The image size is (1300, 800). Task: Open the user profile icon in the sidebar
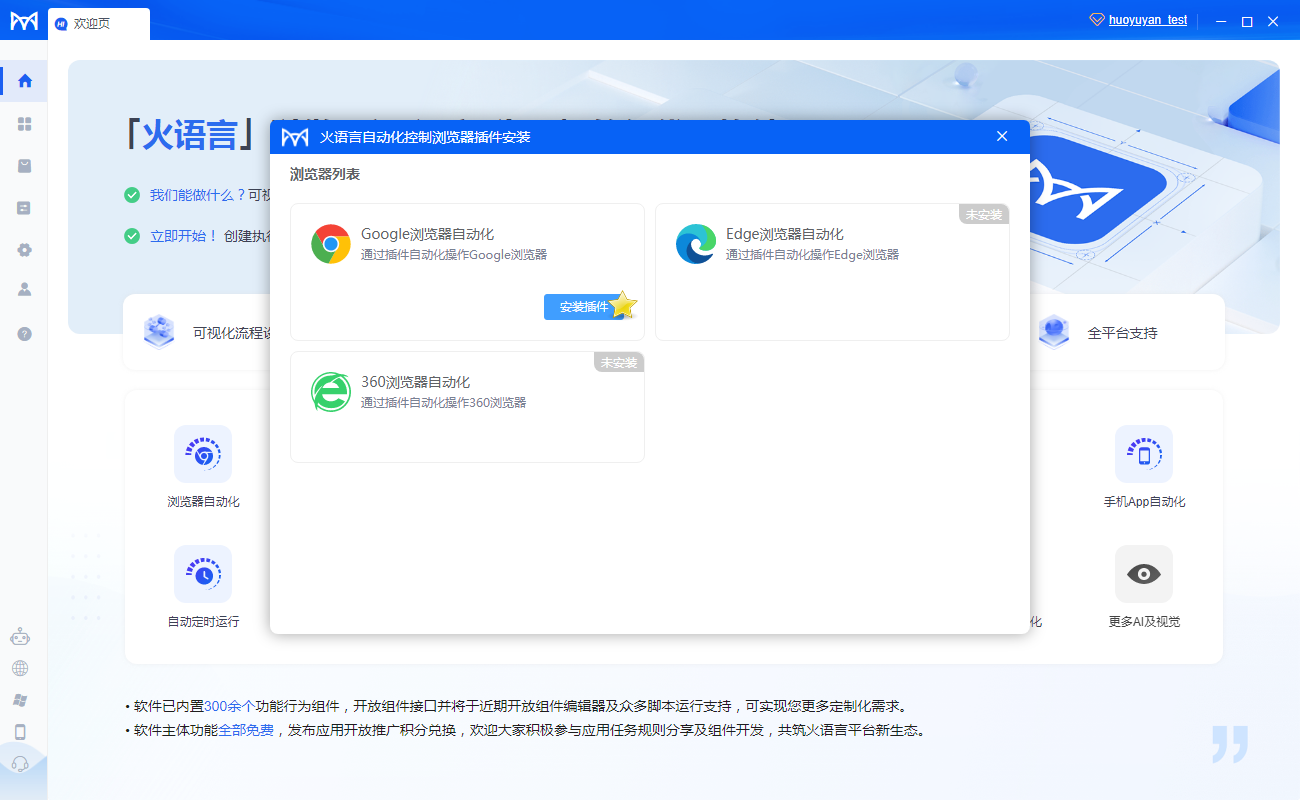(25, 289)
